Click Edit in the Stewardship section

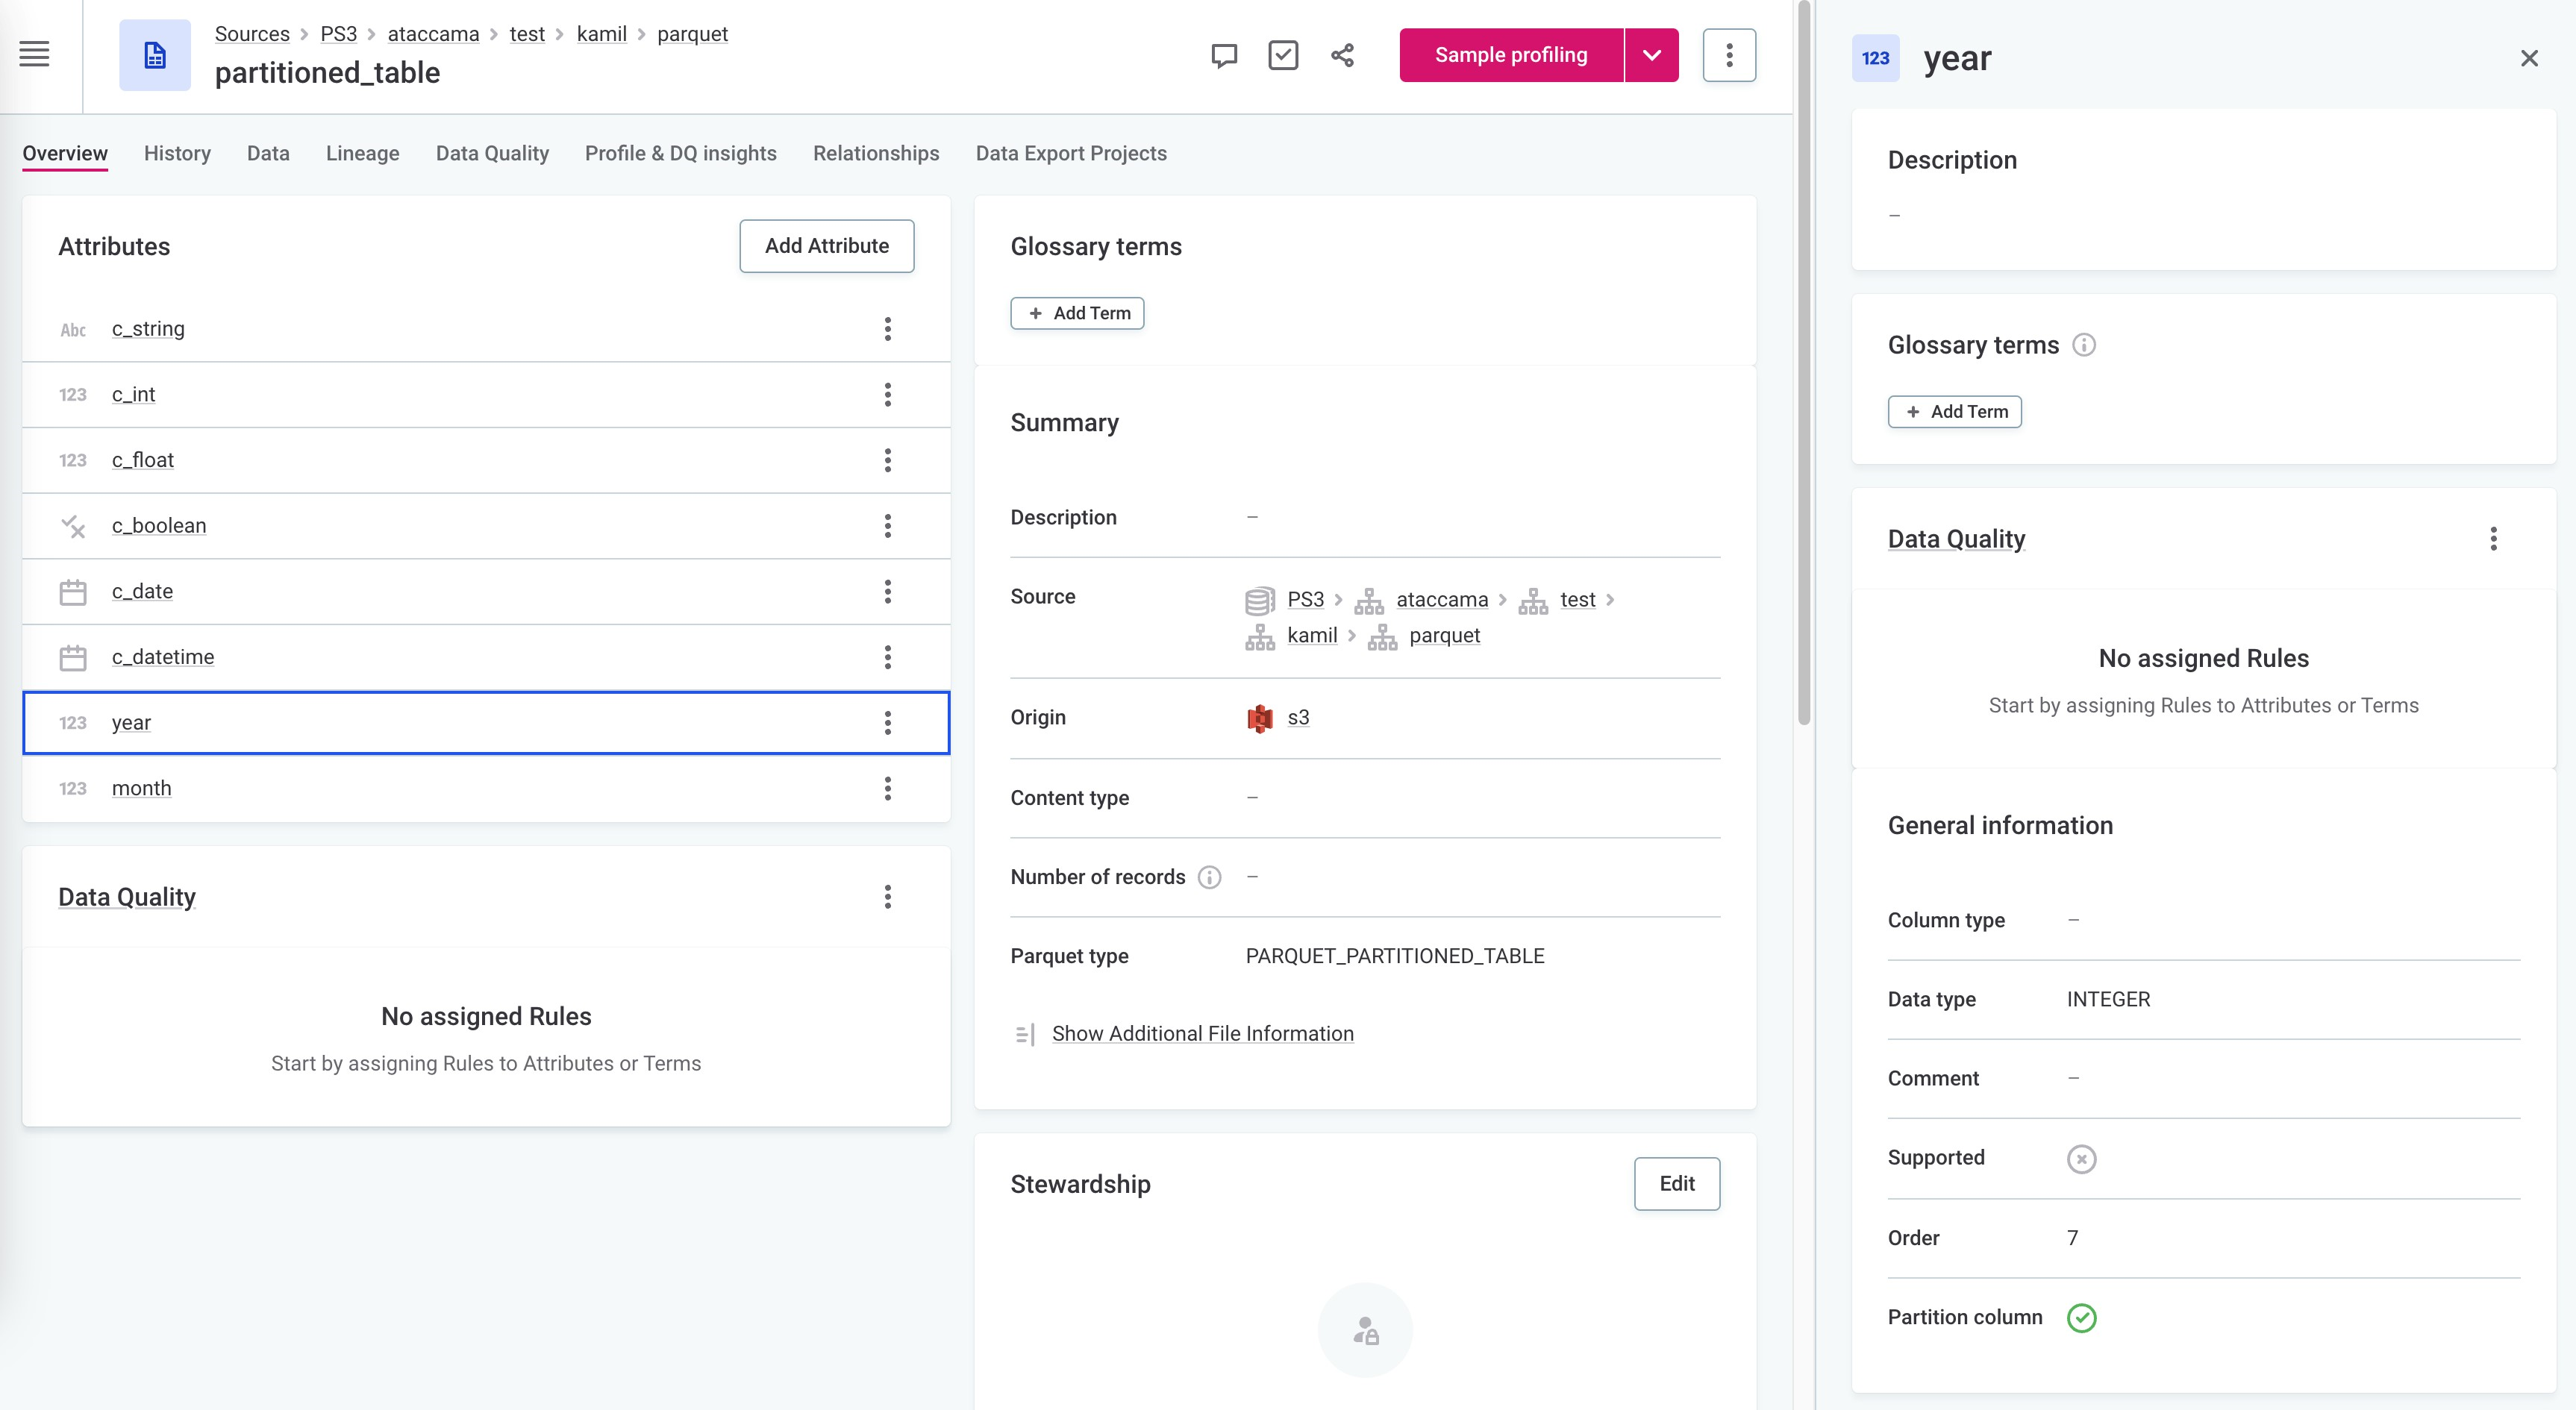[x=1676, y=1184]
